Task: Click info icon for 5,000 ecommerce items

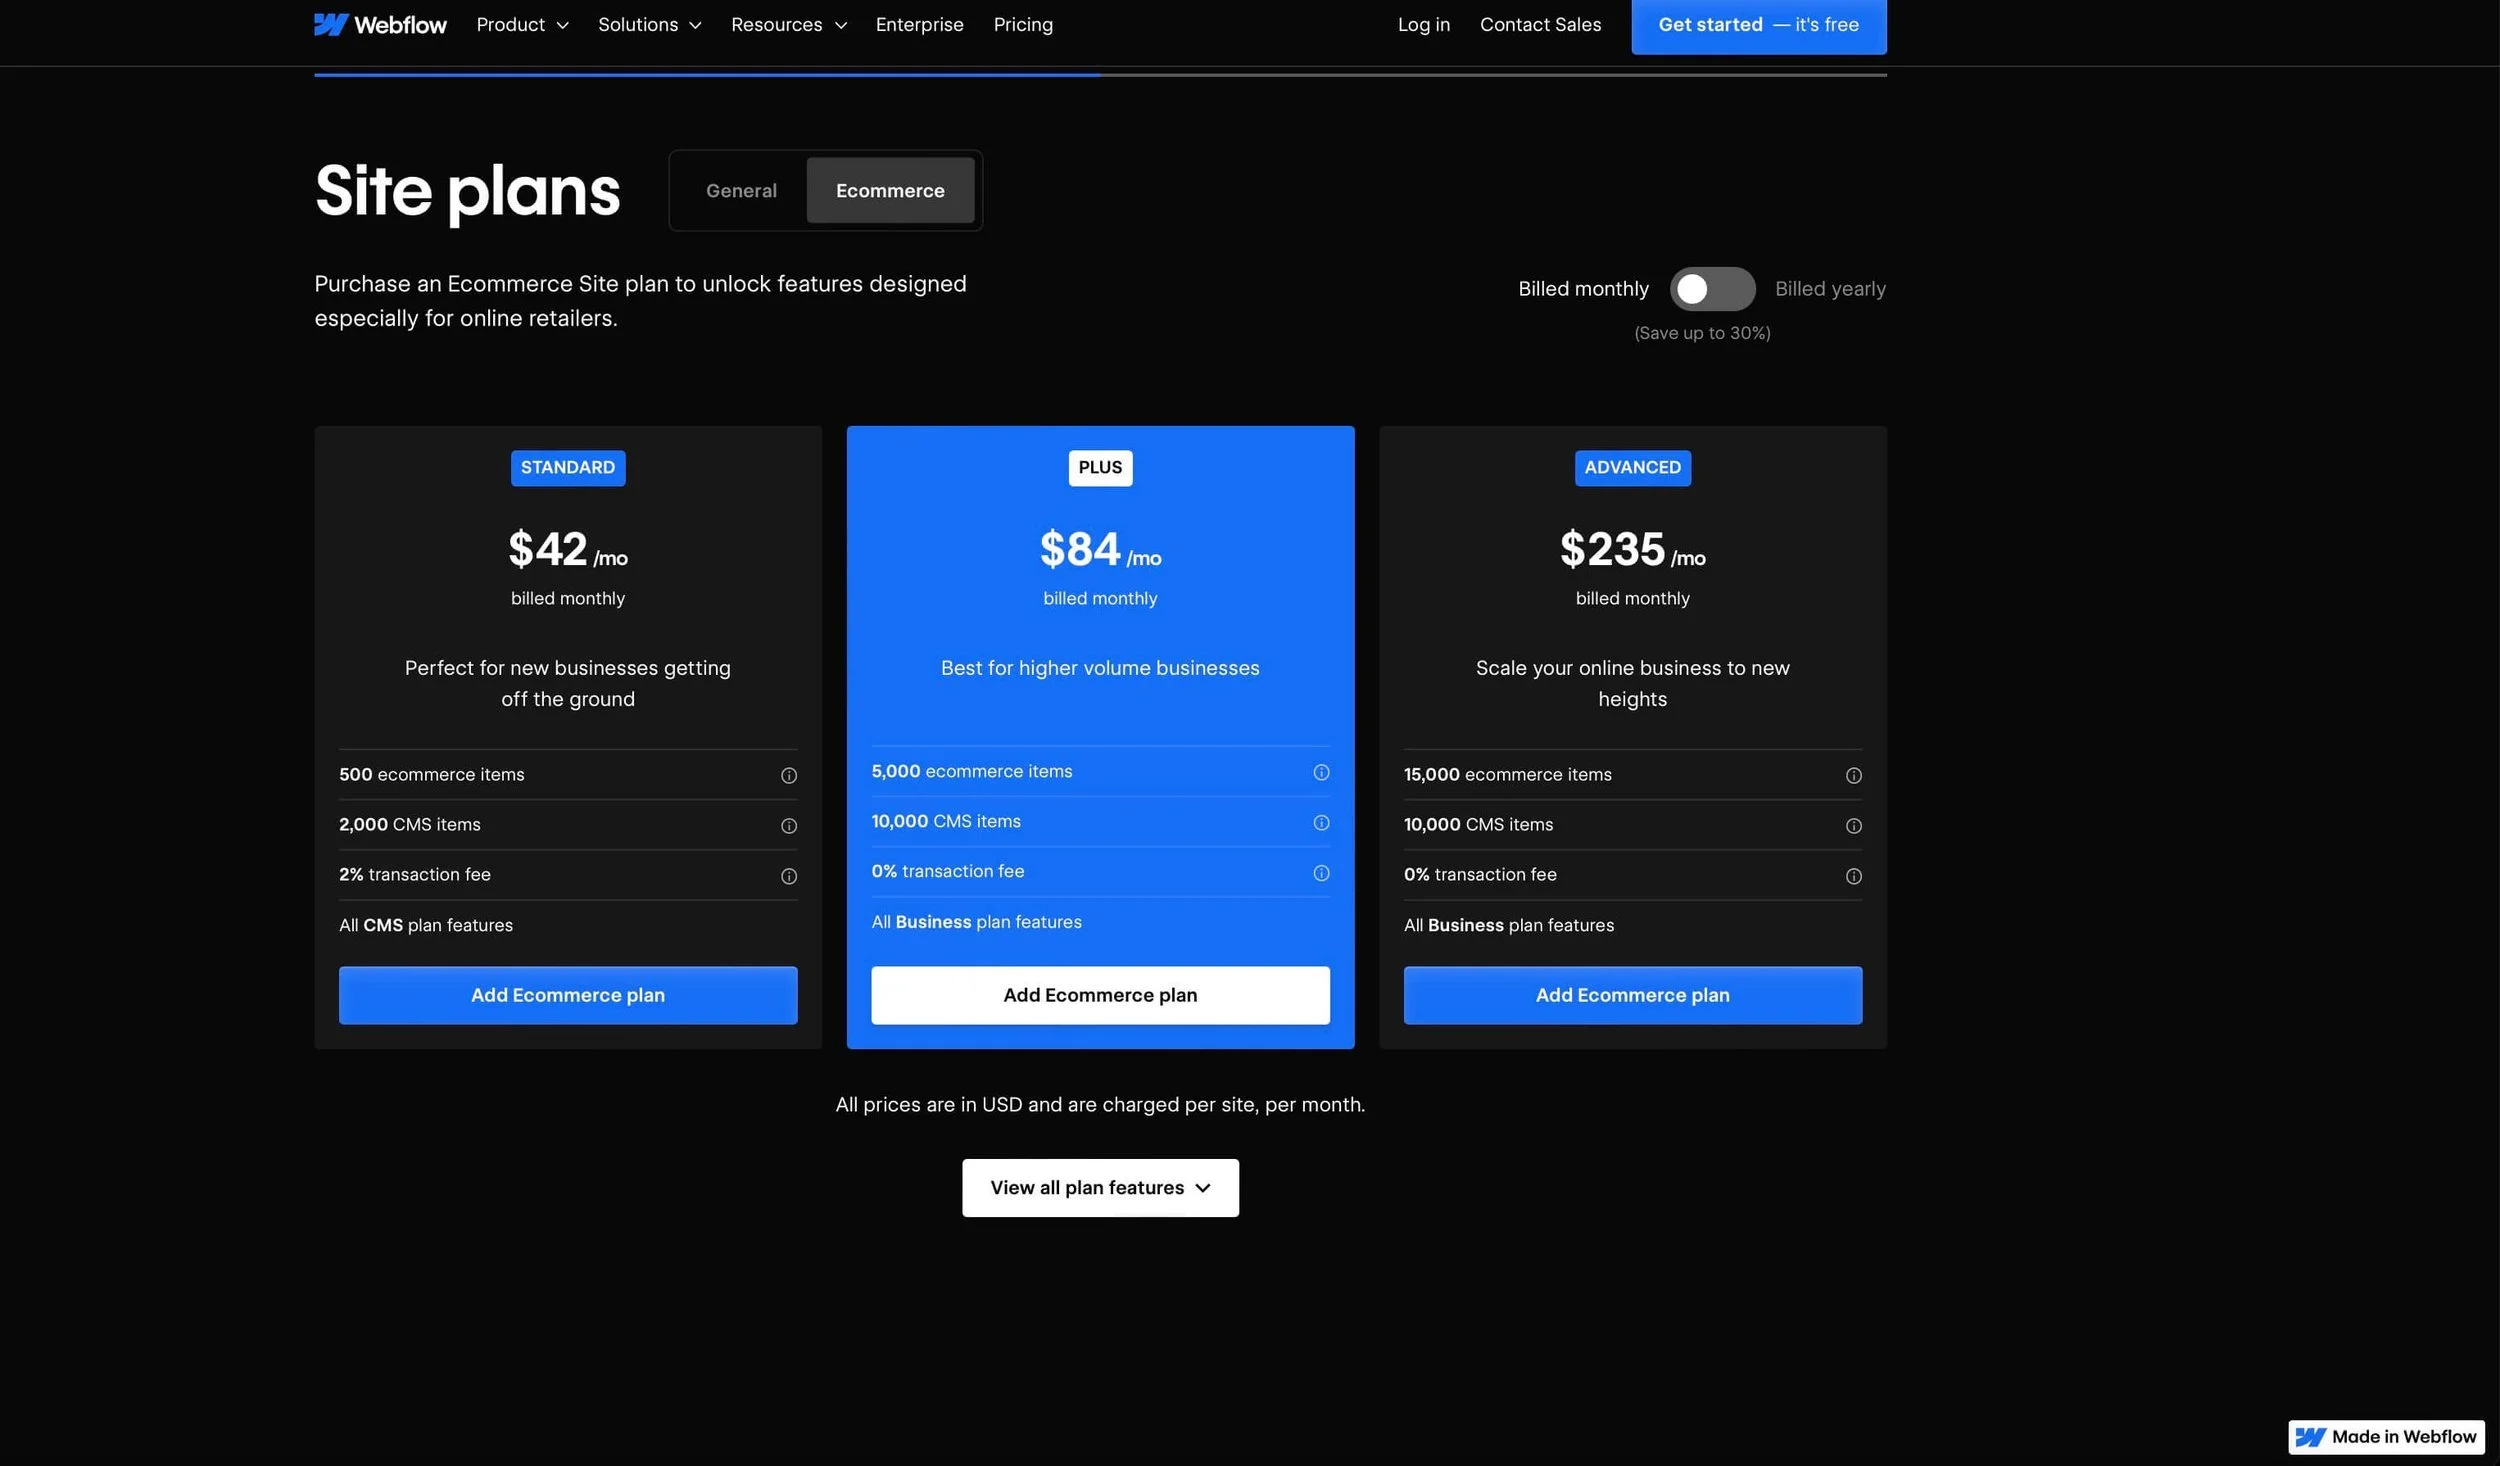Action: click(x=1320, y=773)
